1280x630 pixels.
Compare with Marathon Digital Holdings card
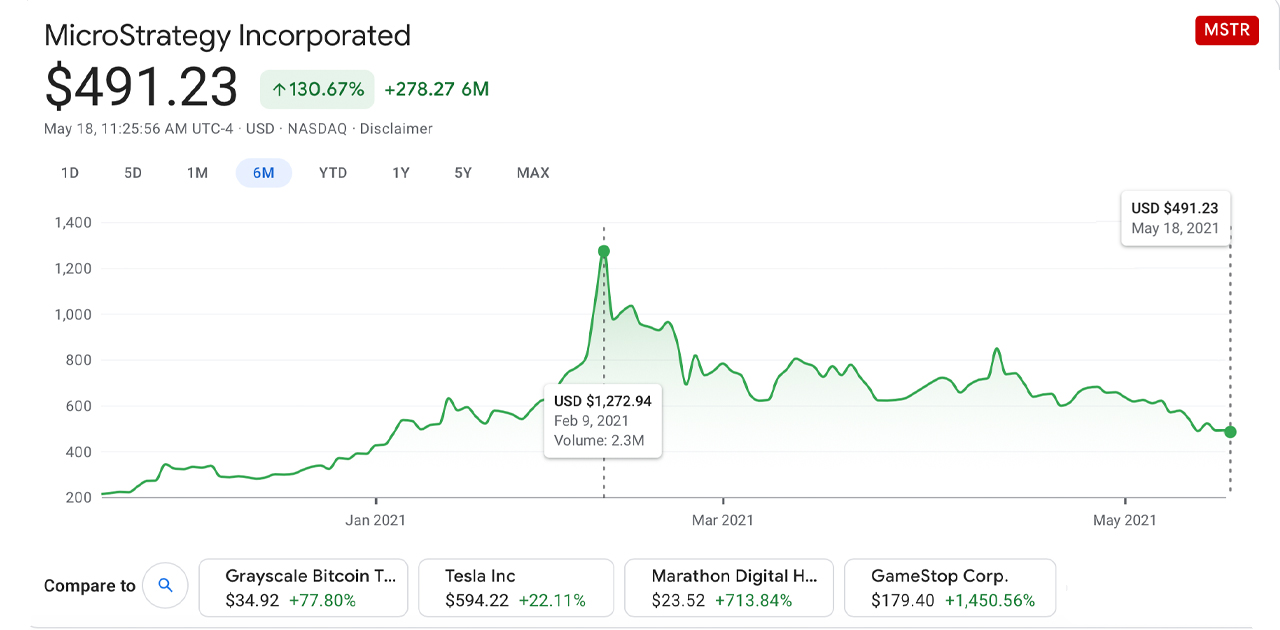[729, 588]
